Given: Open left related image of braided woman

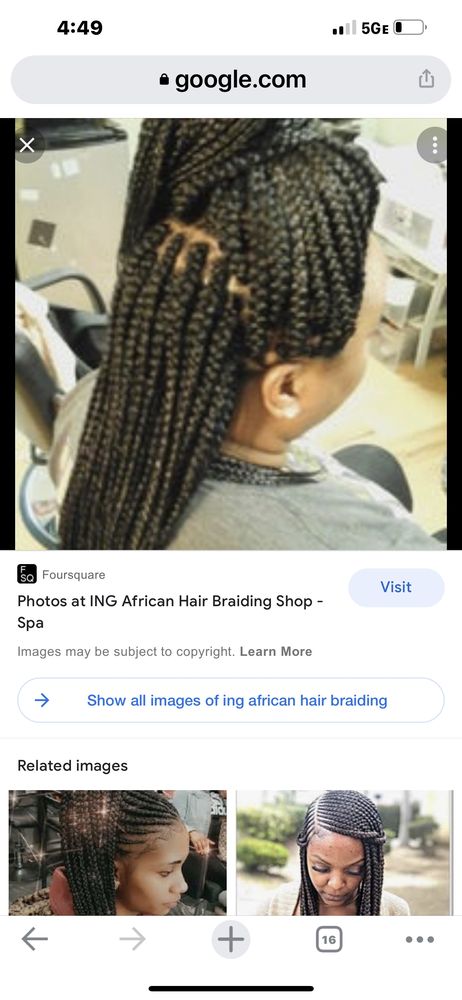Looking at the screenshot, I should 117,853.
